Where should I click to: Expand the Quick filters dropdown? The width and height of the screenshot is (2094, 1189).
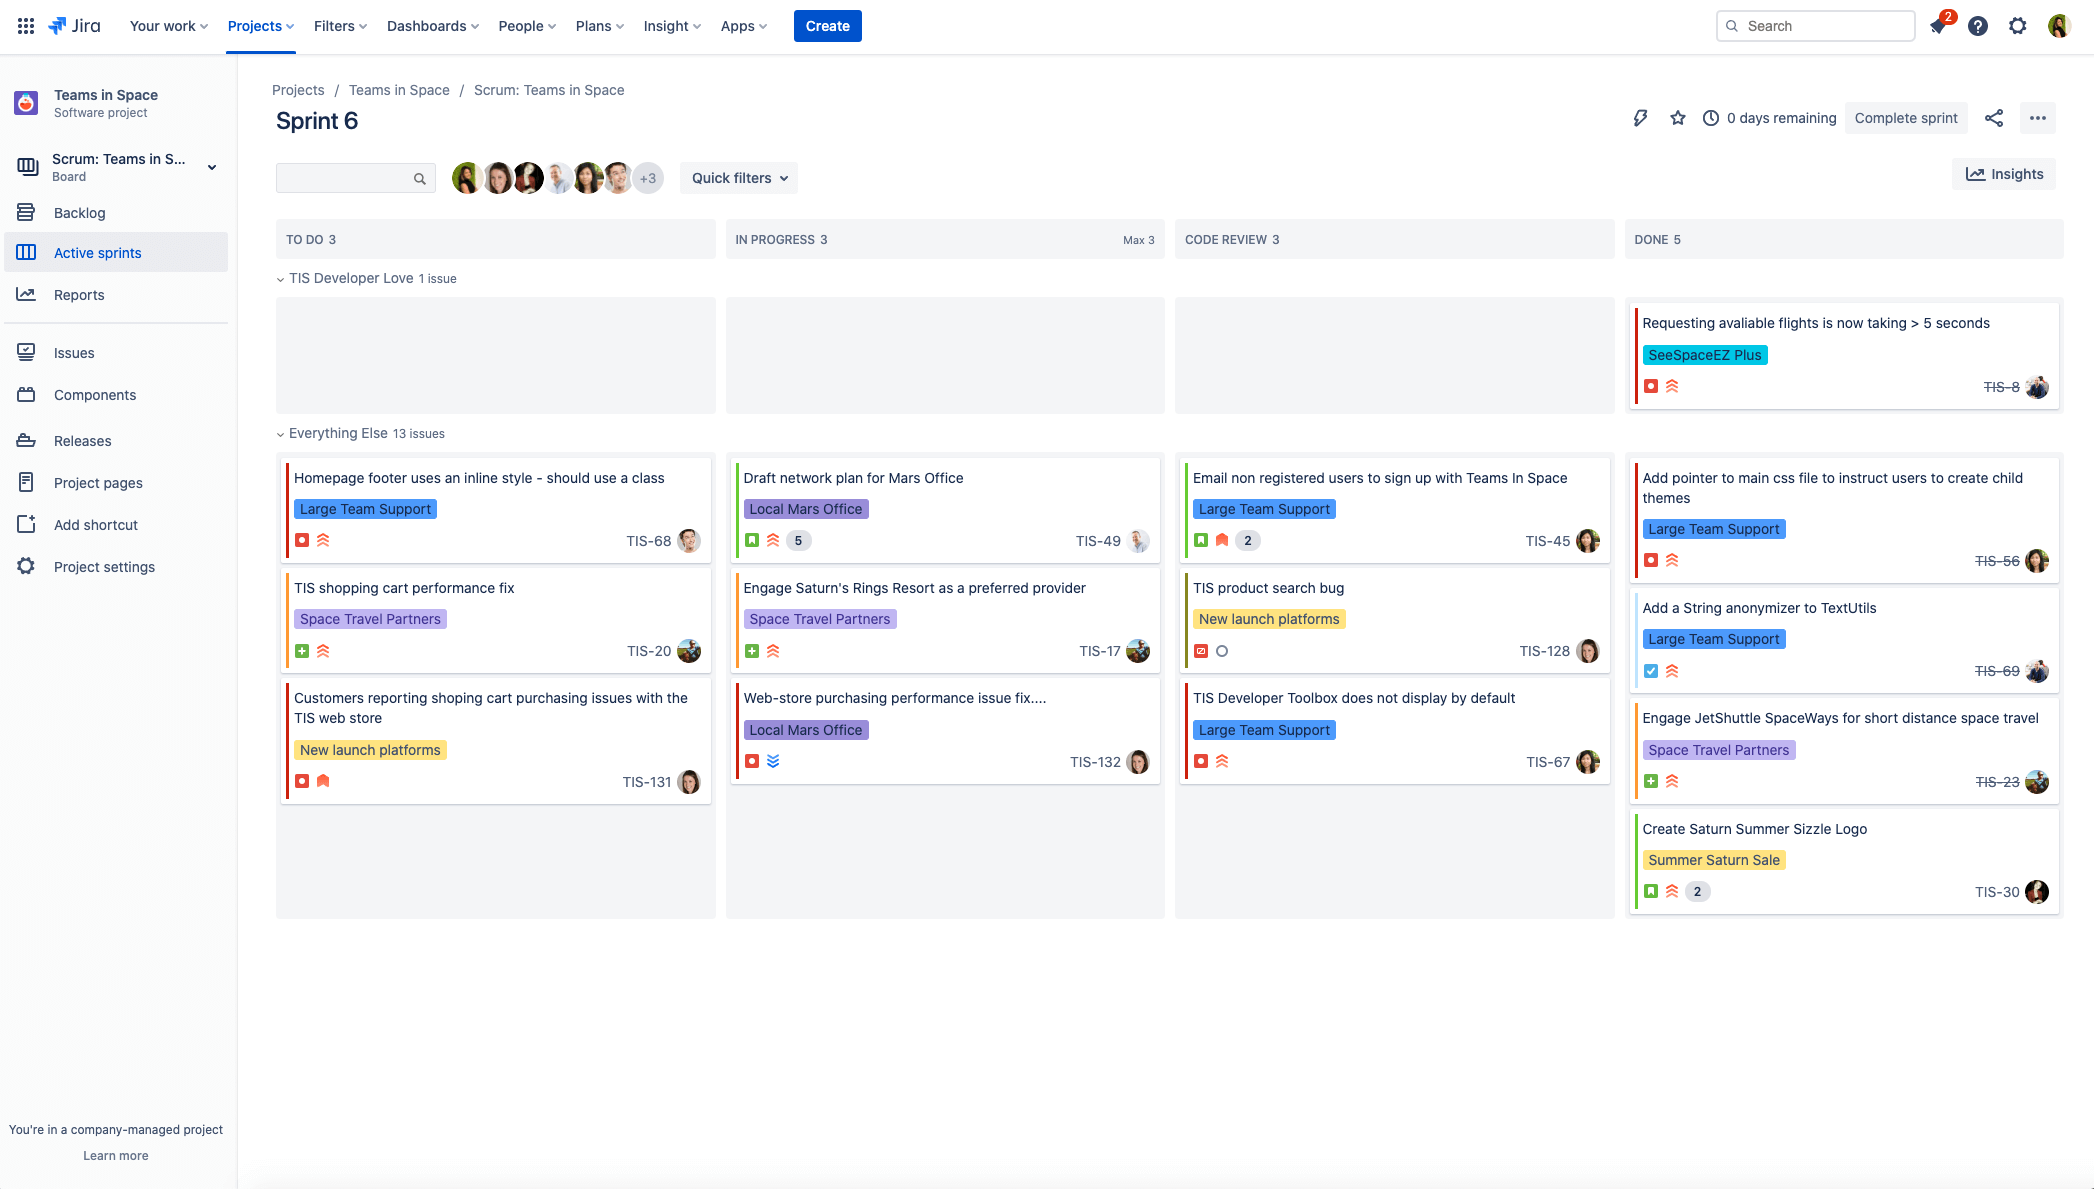pos(739,177)
